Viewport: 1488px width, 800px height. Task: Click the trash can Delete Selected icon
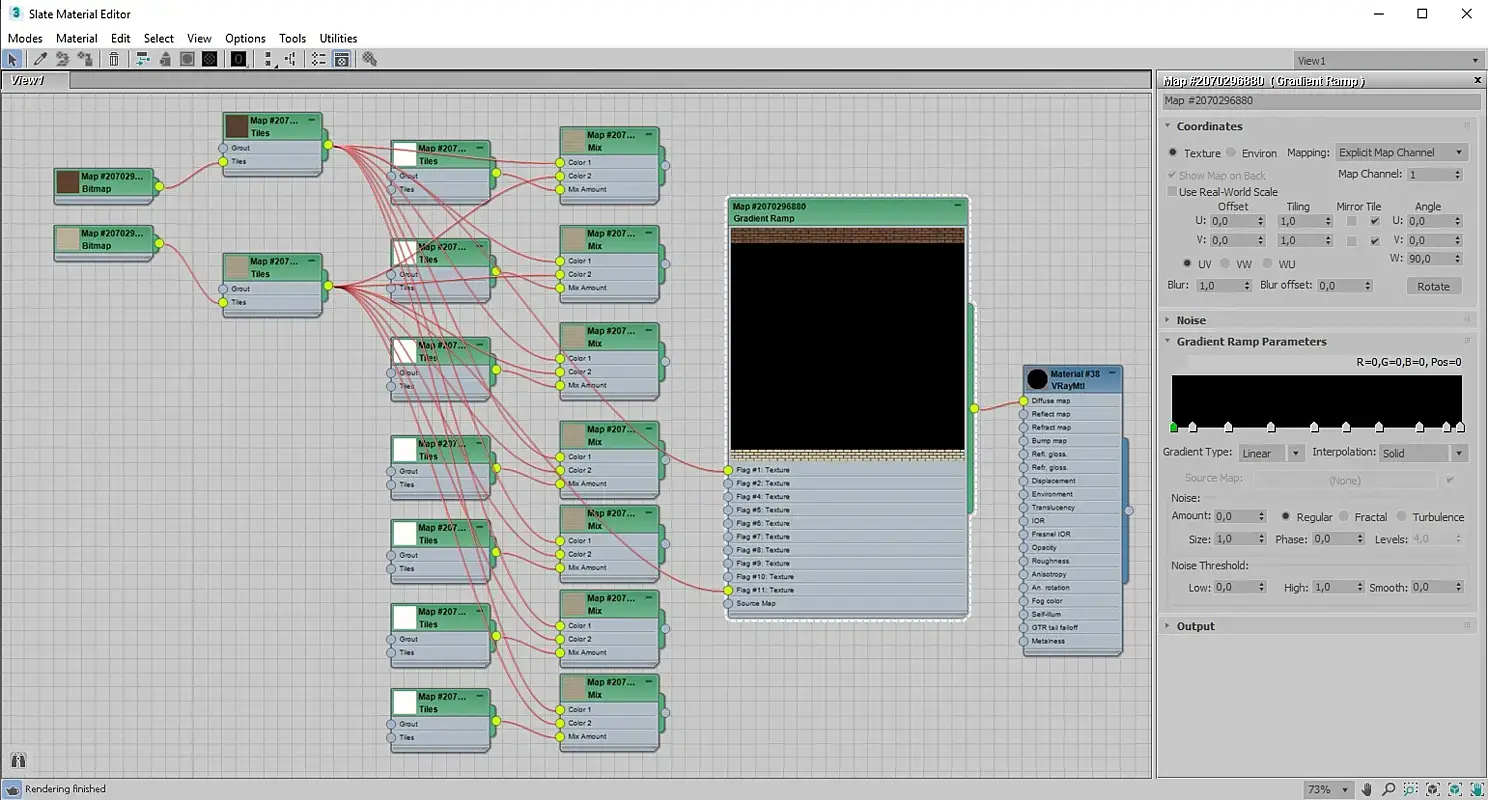[x=114, y=59]
